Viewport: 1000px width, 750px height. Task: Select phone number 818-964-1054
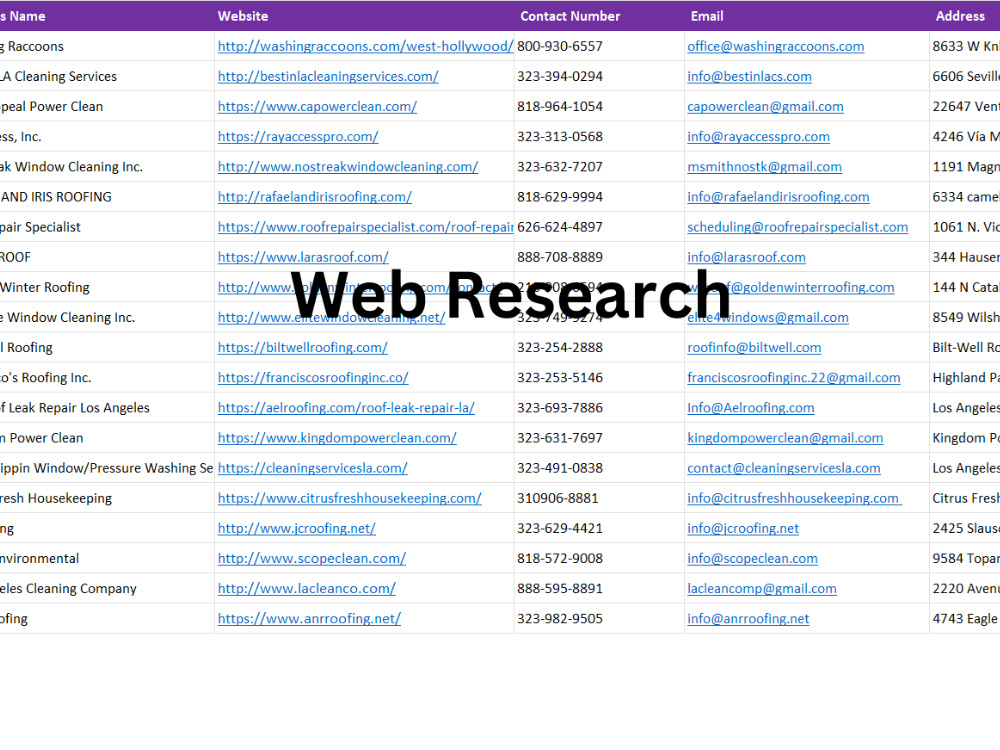pyautogui.click(x=559, y=107)
